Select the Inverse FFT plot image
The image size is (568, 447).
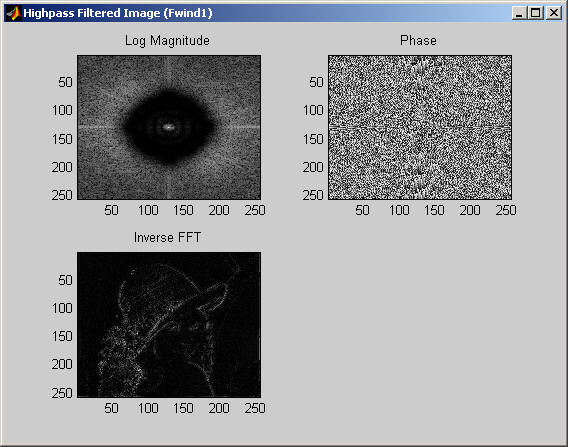click(169, 325)
